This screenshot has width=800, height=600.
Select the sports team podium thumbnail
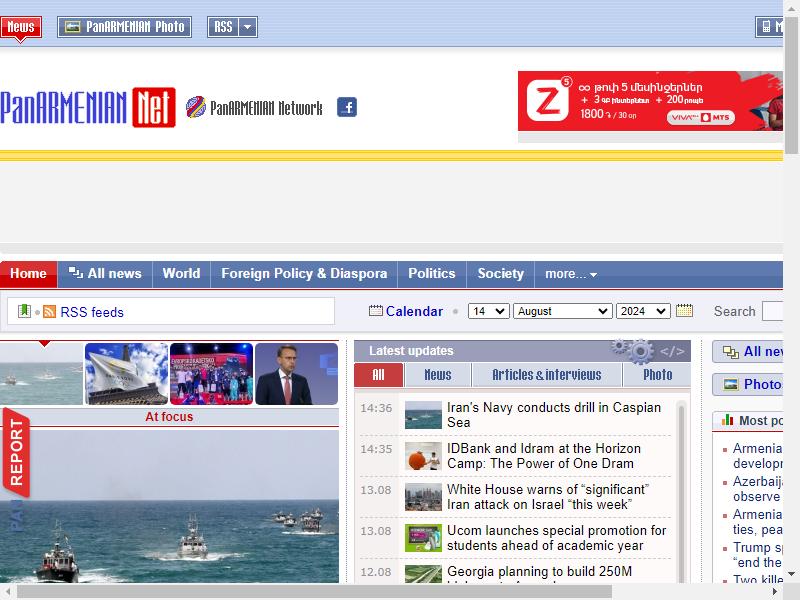[211, 374]
